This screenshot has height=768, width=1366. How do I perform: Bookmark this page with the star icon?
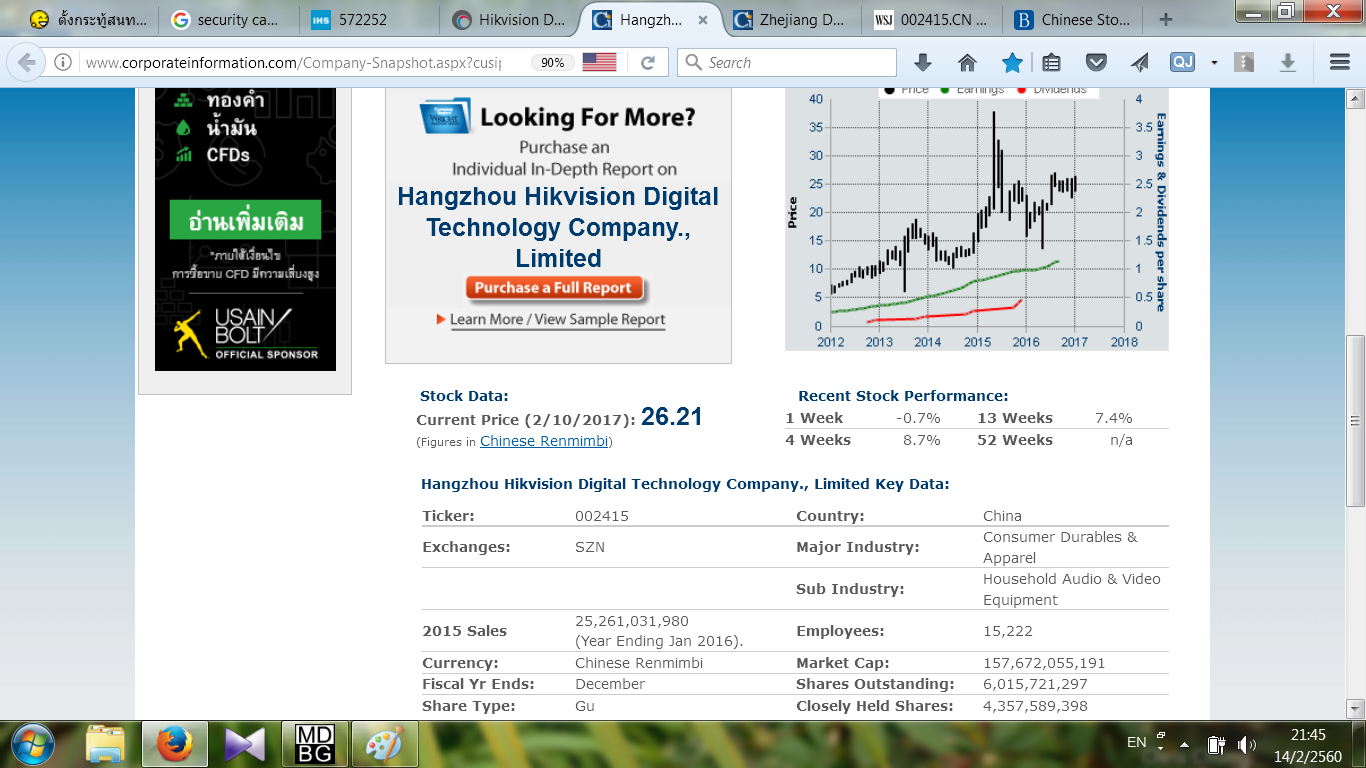1012,62
